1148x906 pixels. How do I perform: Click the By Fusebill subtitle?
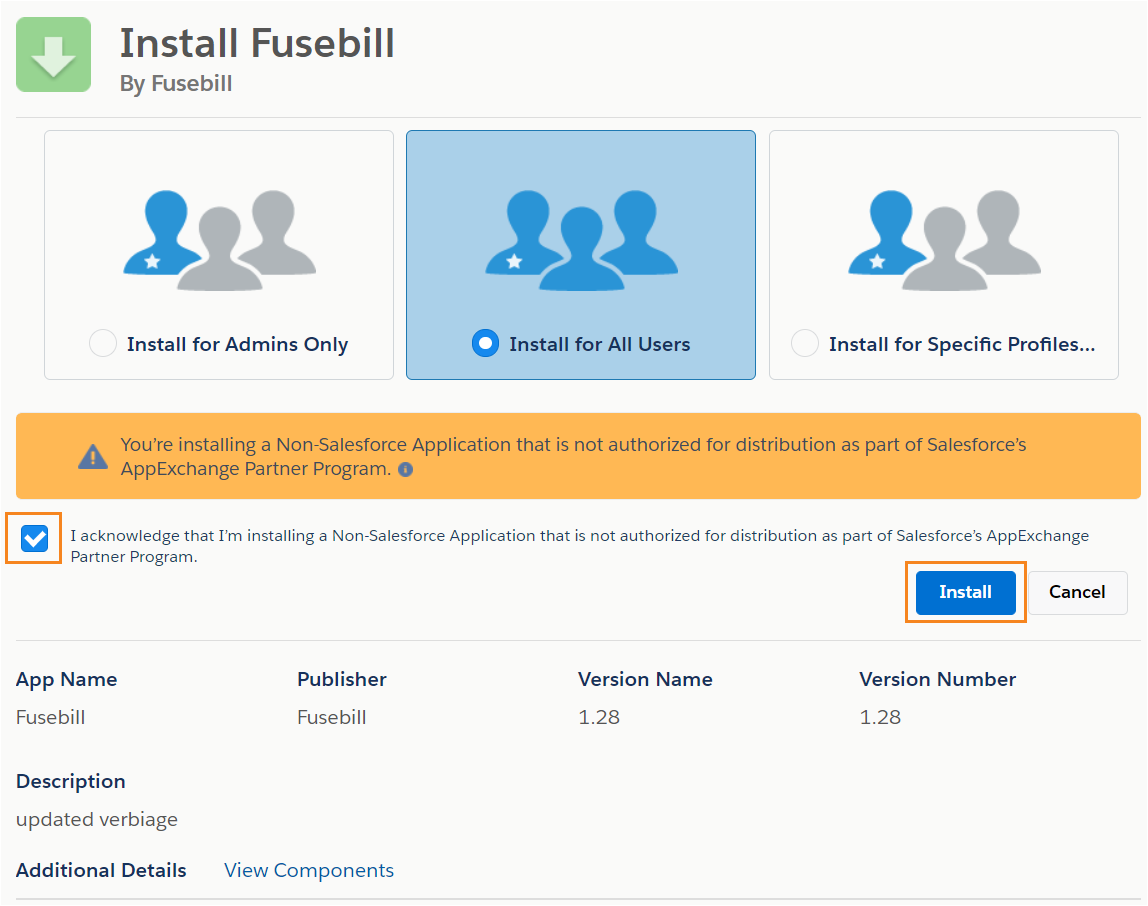pos(176,83)
